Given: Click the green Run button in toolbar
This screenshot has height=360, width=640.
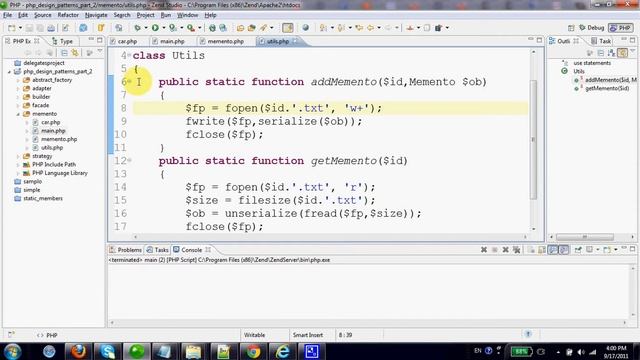Looking at the screenshot, I should [x=155, y=28].
